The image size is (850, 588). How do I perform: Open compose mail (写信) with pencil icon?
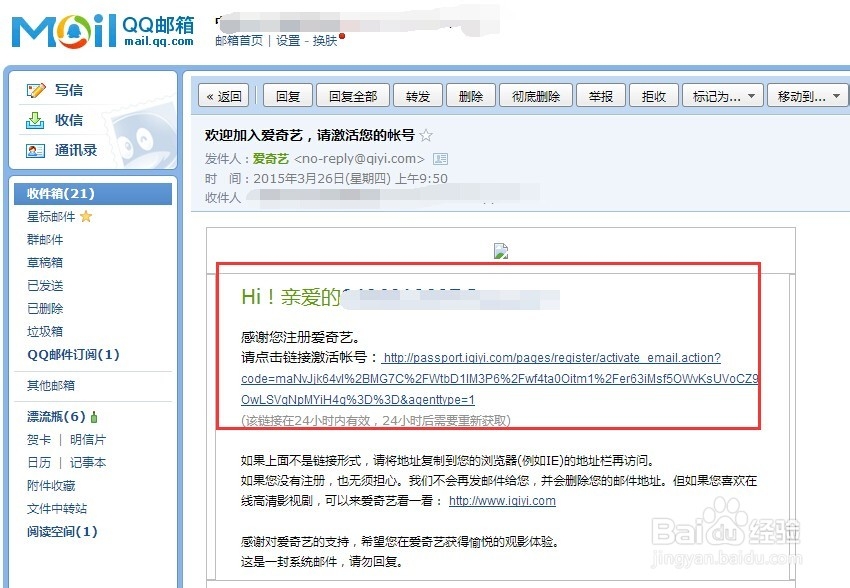36,90
